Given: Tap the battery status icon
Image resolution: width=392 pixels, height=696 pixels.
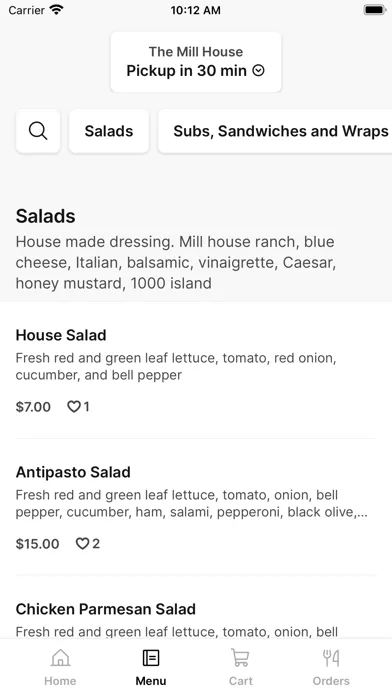Looking at the screenshot, I should [375, 10].
